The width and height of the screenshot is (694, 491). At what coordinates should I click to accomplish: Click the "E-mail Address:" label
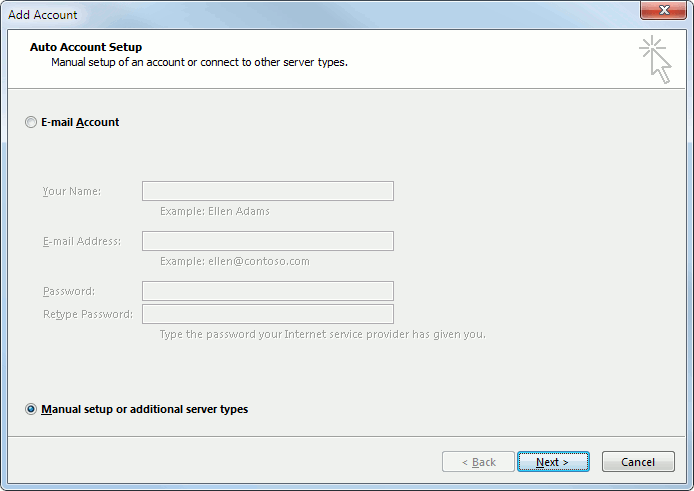pos(82,241)
